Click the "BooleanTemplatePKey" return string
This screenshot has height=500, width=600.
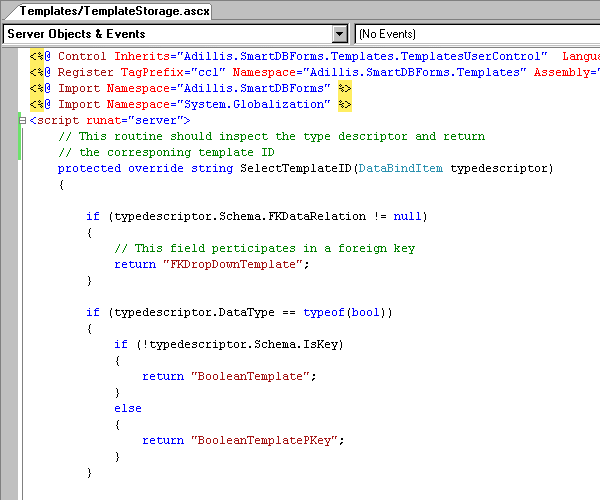264,440
